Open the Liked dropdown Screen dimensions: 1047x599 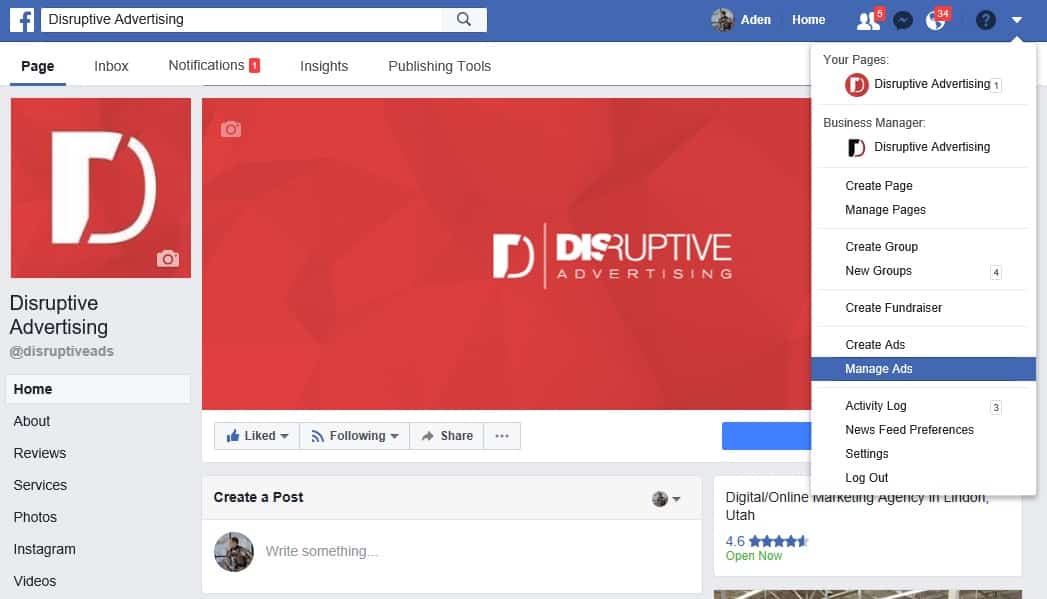257,436
